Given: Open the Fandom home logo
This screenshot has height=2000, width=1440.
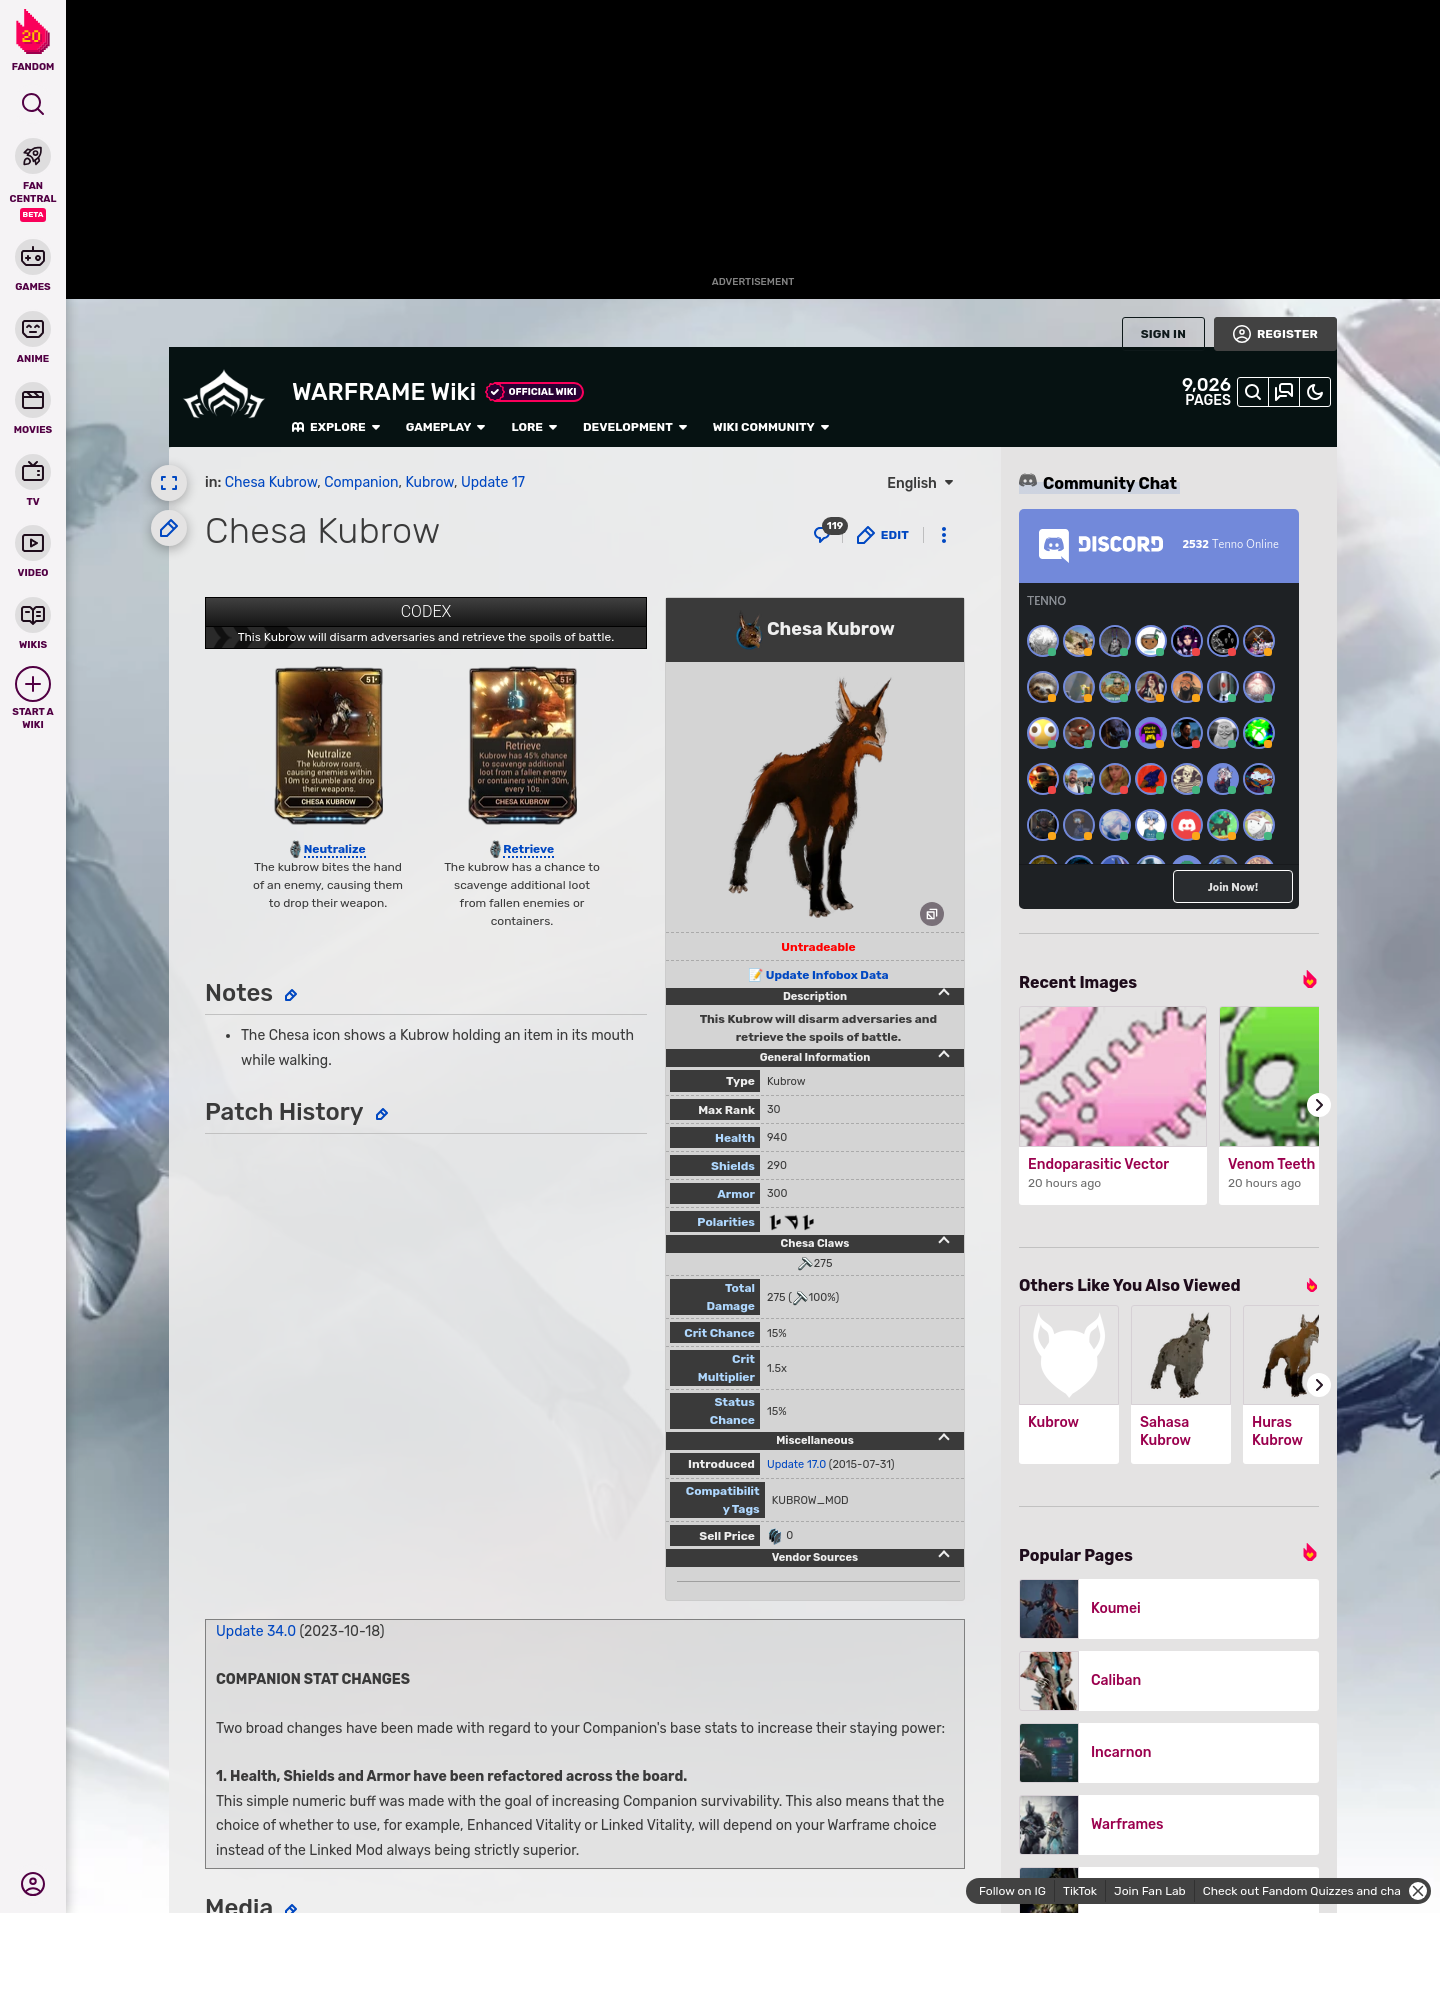Looking at the screenshot, I should (33, 40).
